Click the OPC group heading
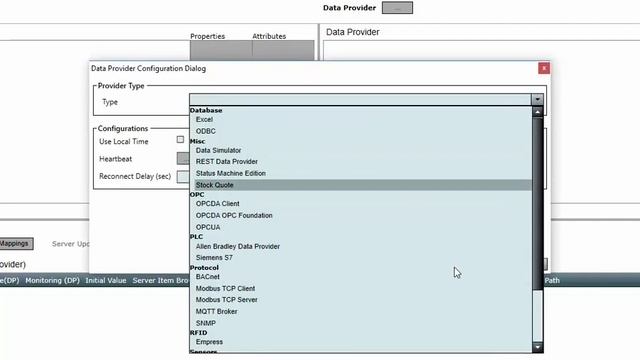This screenshot has width=640, height=360. 197,195
